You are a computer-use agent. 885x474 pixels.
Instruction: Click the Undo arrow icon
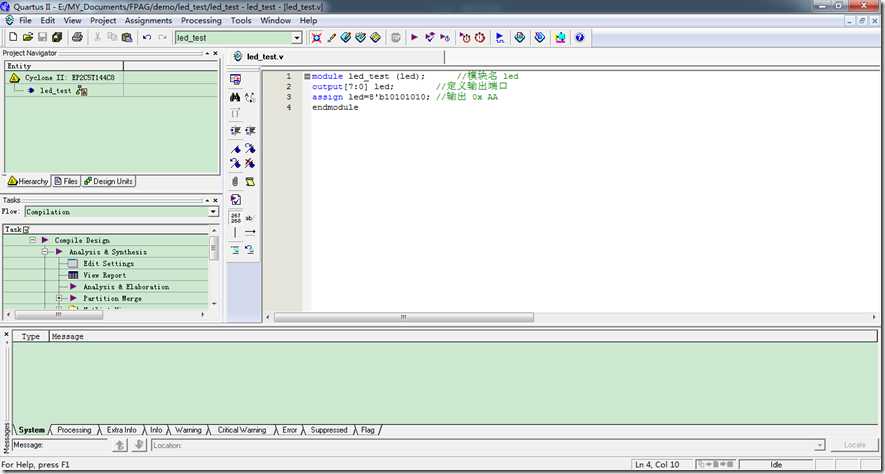tap(147, 37)
